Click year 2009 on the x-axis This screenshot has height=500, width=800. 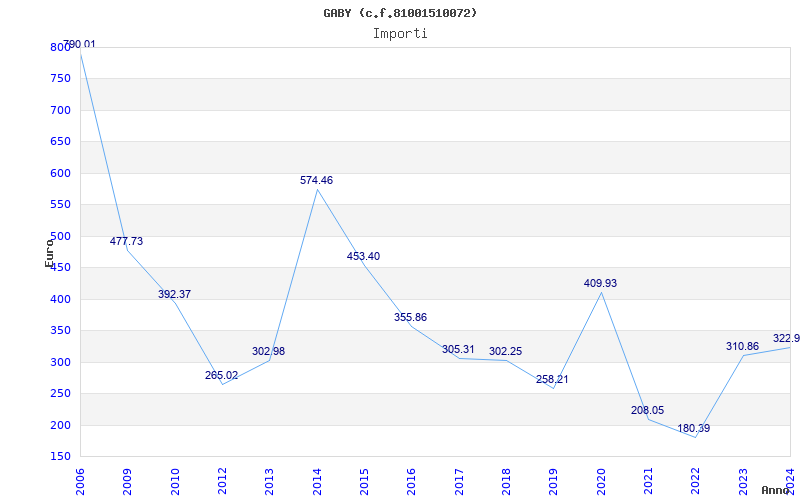128,482
